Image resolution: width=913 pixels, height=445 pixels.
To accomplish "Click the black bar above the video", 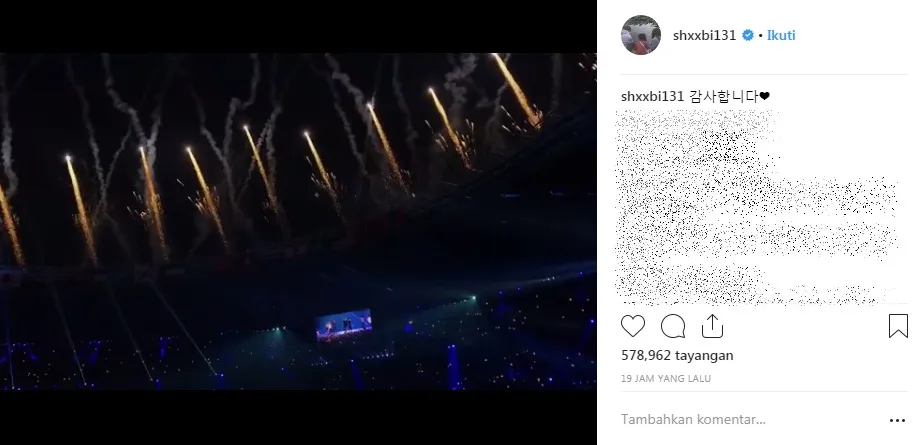I will [x=298, y=27].
